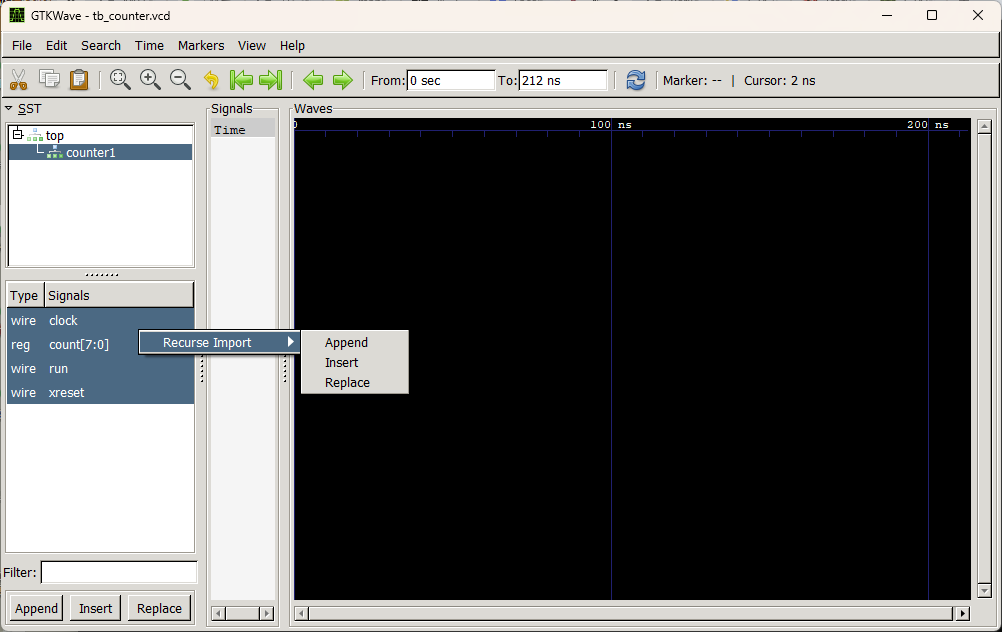
Task: Click the Cut scissors icon
Action: click(18, 80)
